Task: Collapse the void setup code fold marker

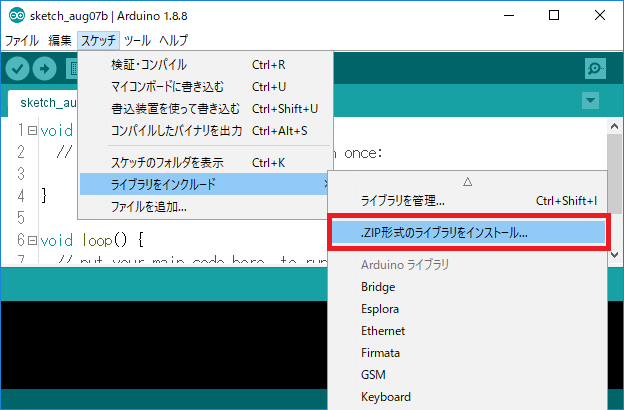Action: point(32,131)
